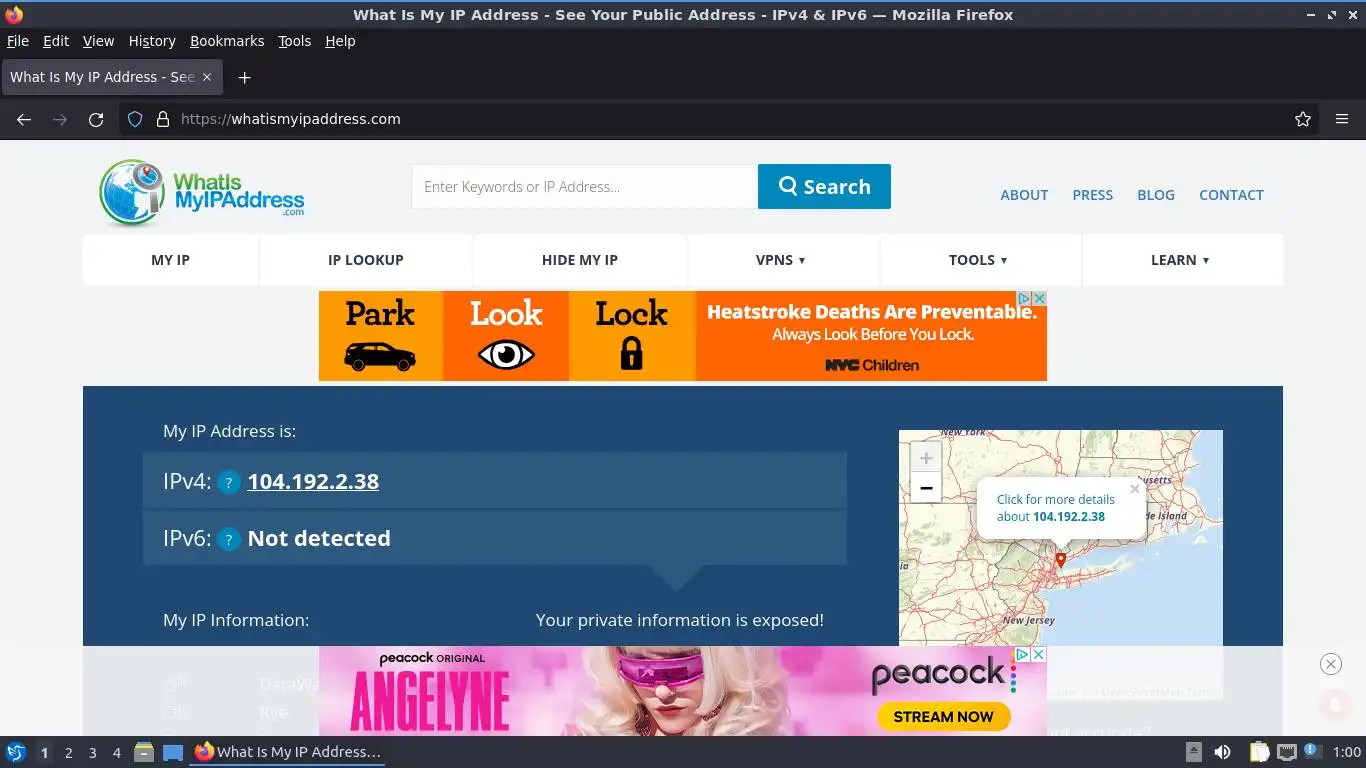Viewport: 1366px width, 768px height.
Task: Click the IPv4 help question mark
Action: tap(229, 483)
